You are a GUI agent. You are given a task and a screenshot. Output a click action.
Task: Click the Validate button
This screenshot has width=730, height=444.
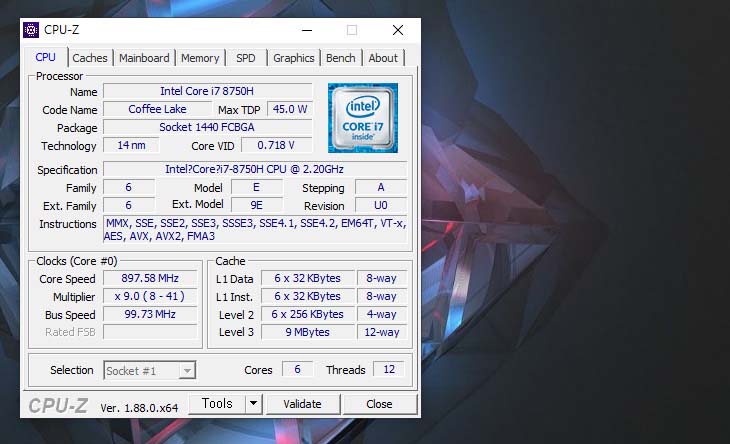point(303,404)
